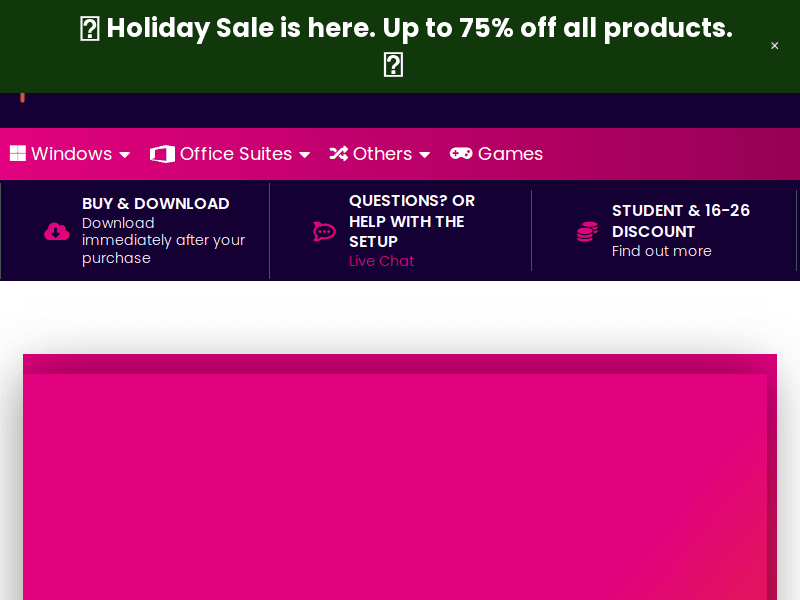
Task: Dismiss the Holiday Sale banner
Action: click(x=774, y=46)
